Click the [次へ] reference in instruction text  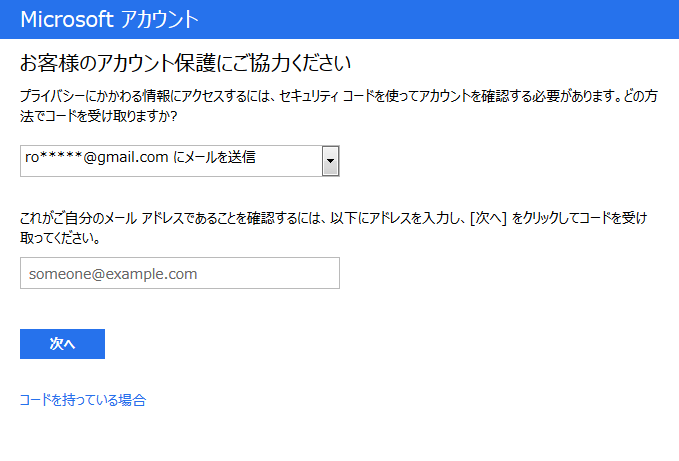pos(488,218)
